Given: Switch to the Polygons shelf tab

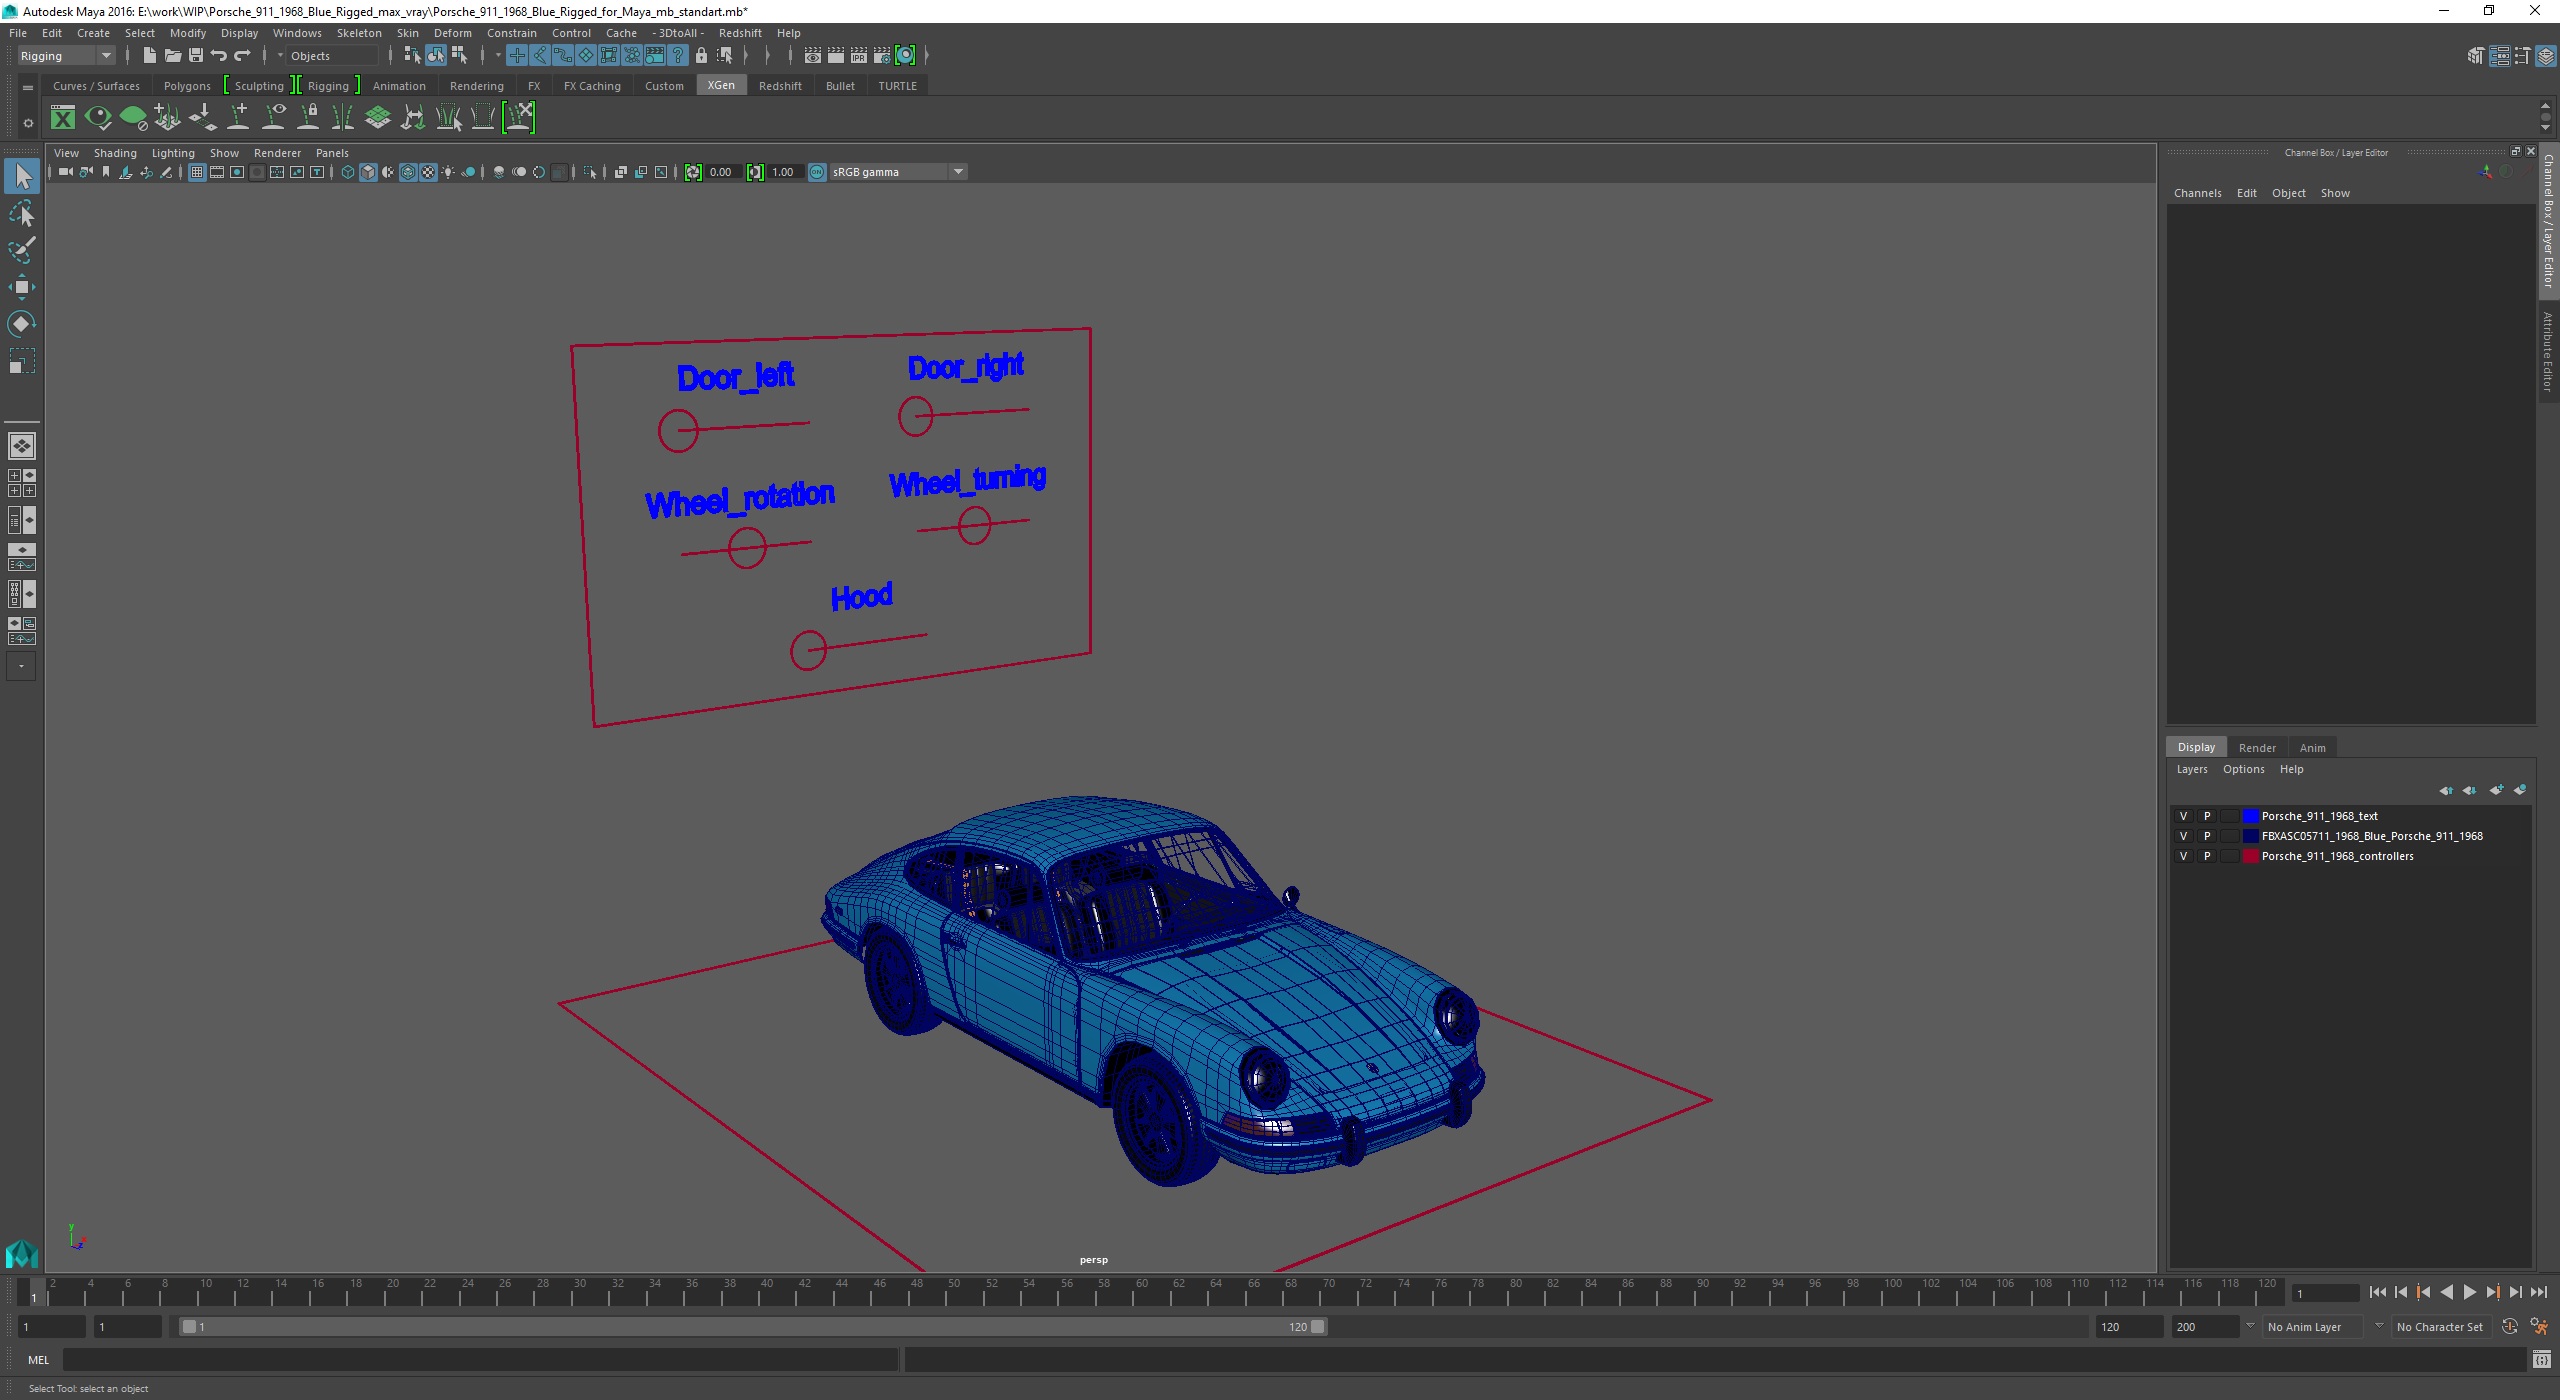Looking at the screenshot, I should 187,86.
